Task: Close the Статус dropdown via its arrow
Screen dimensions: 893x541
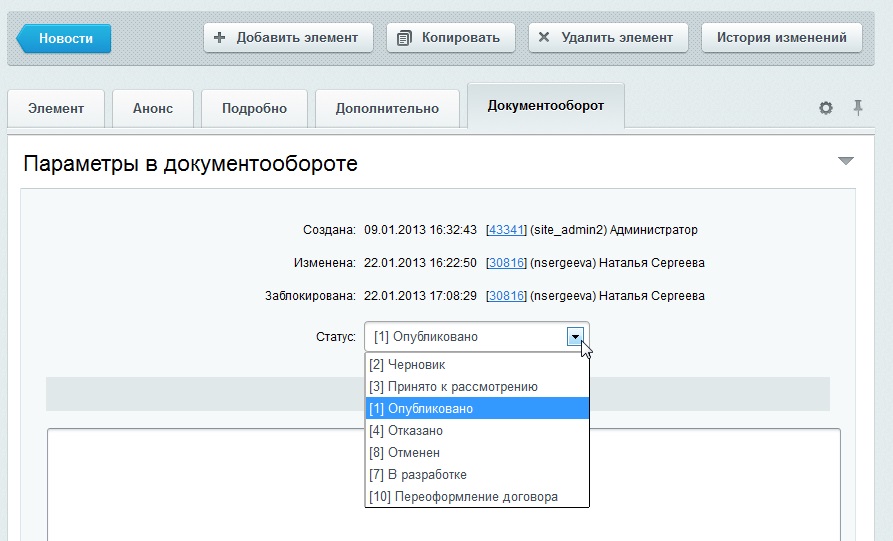Action: [x=575, y=337]
